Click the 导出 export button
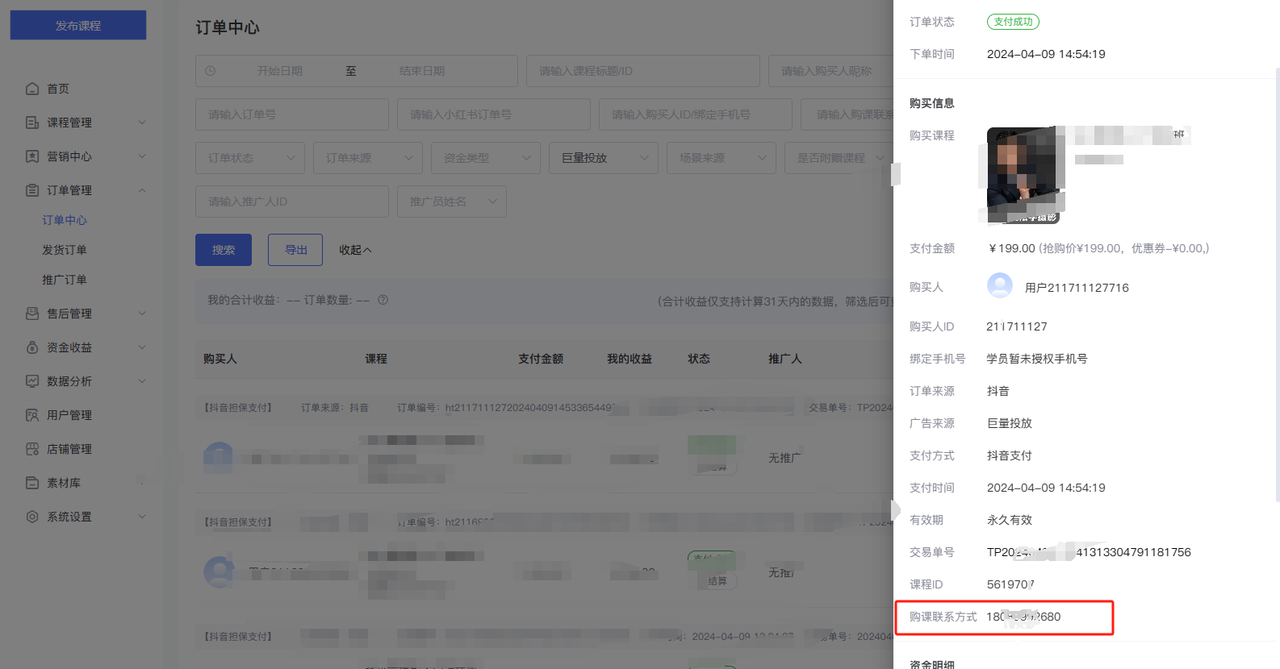1280x669 pixels. (295, 250)
